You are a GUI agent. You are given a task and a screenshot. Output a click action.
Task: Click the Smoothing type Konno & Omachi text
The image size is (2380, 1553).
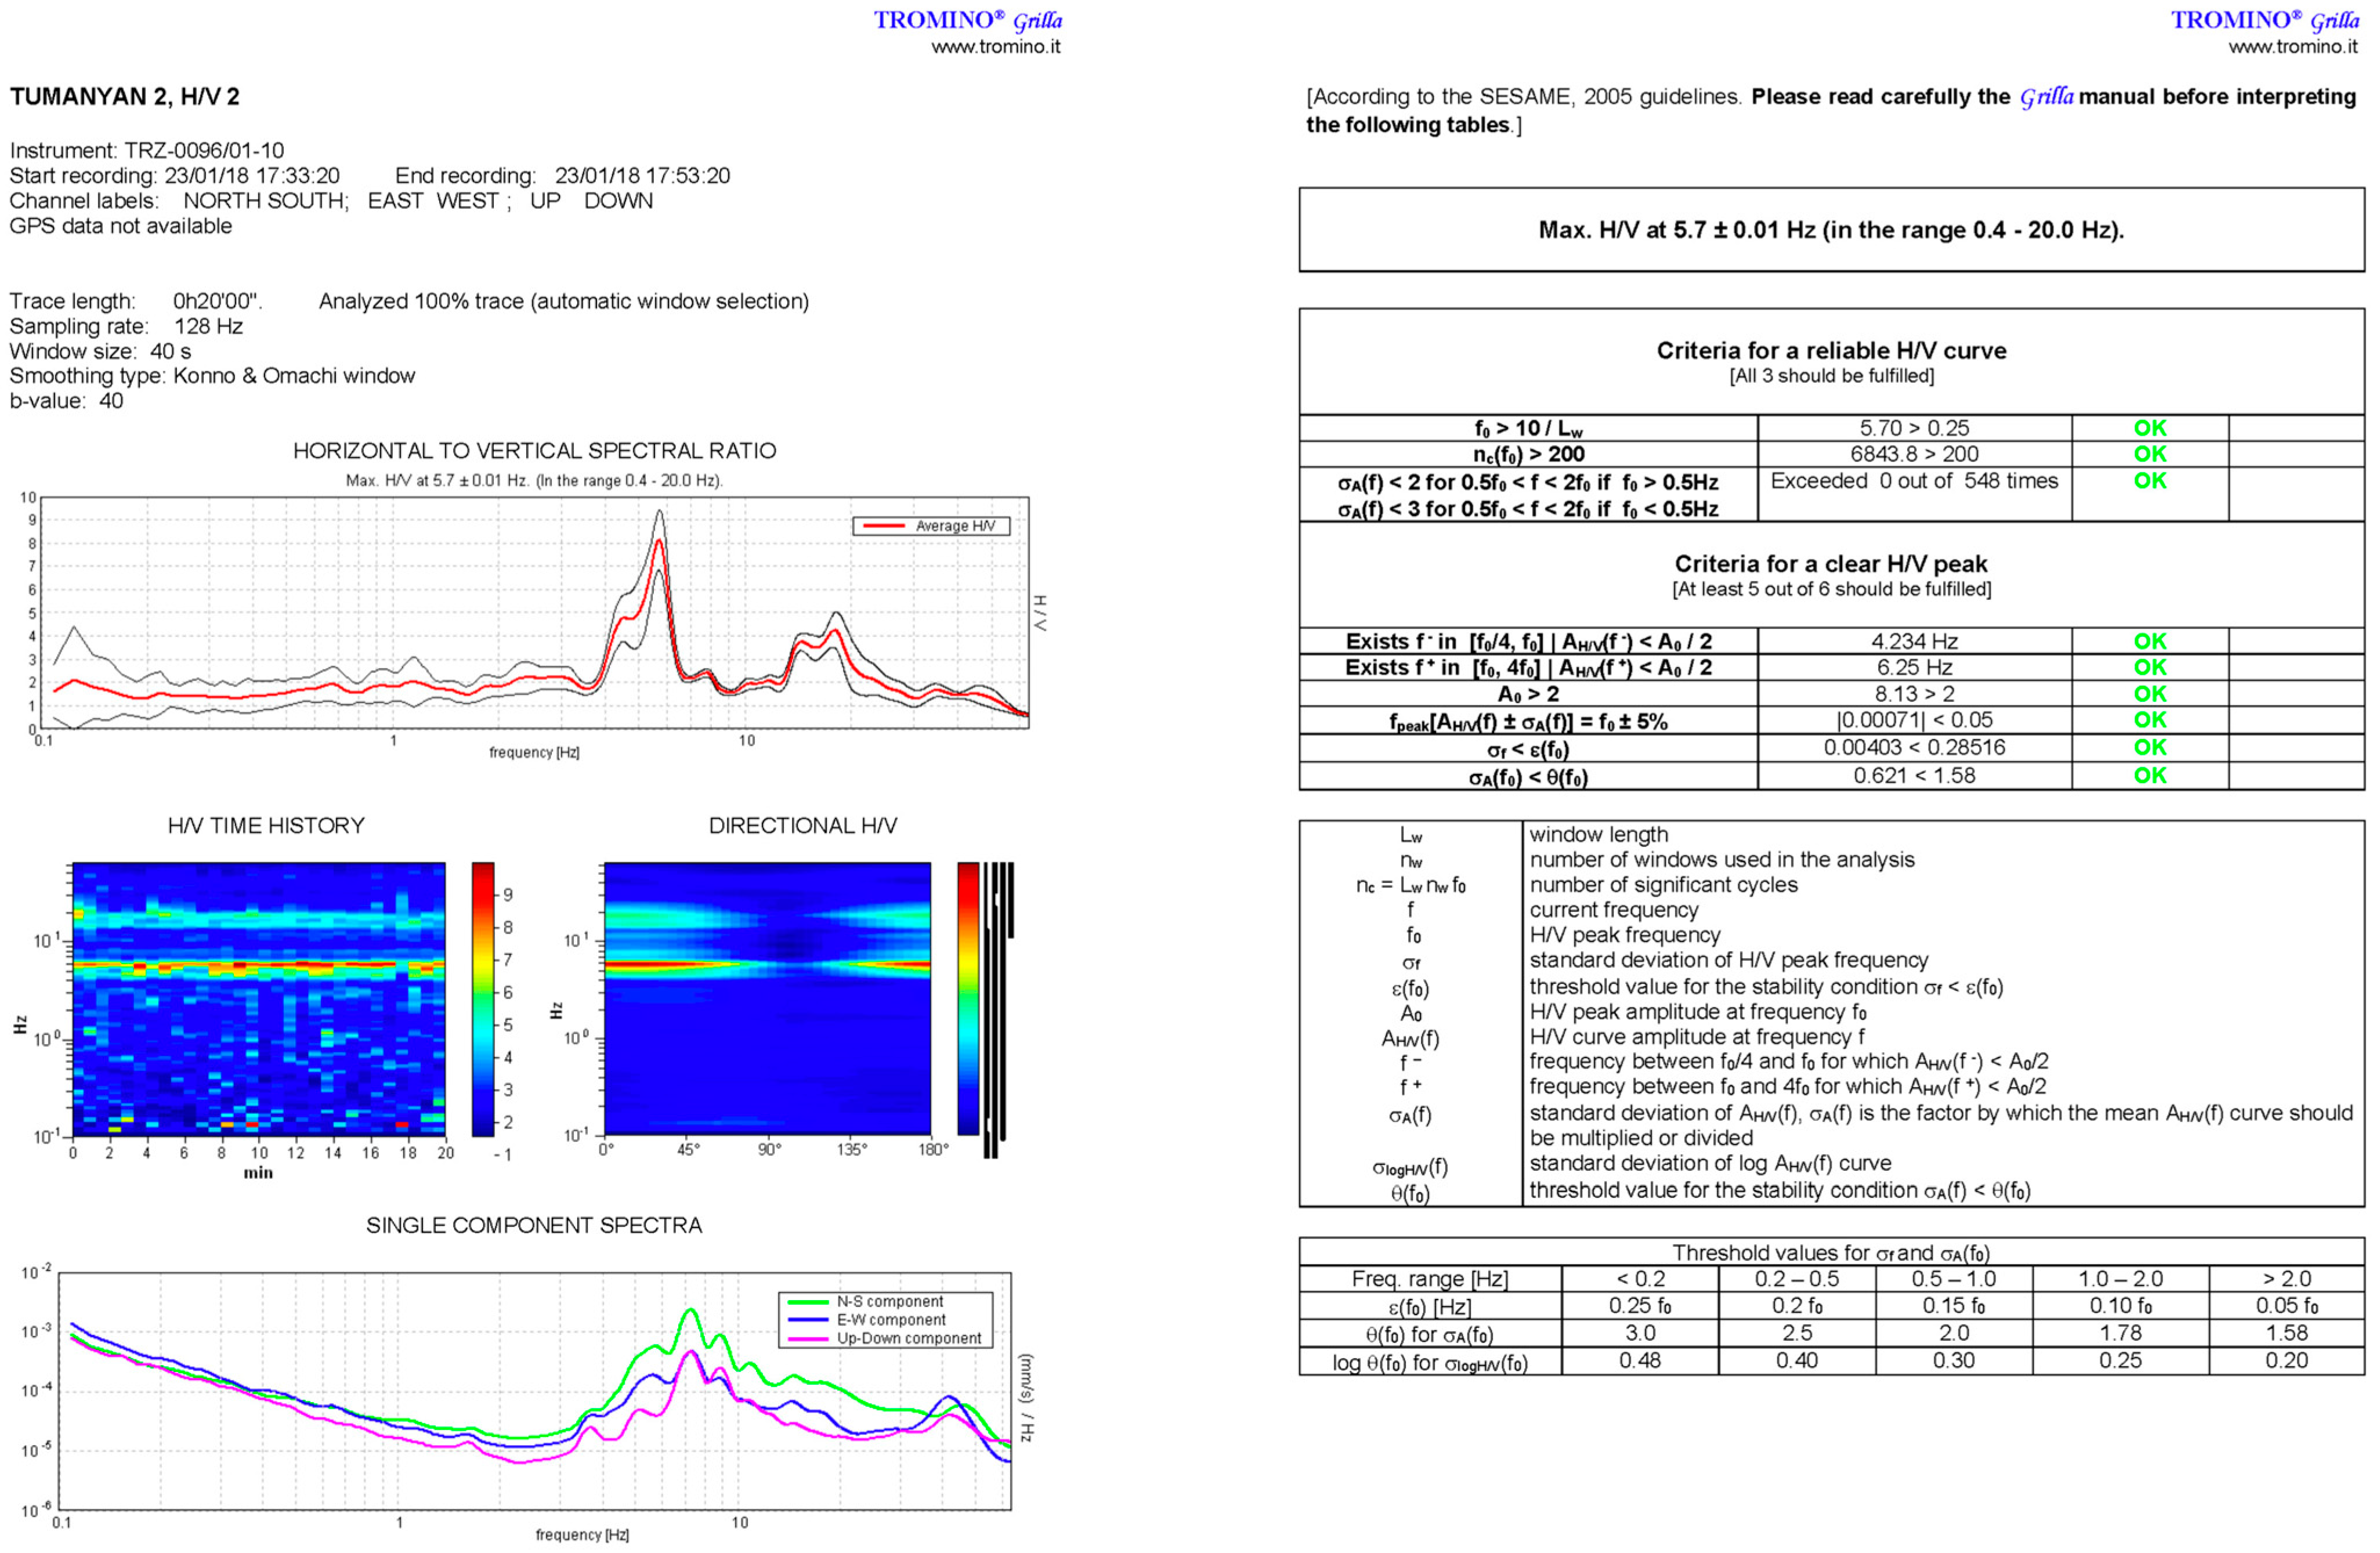pyautogui.click(x=212, y=376)
